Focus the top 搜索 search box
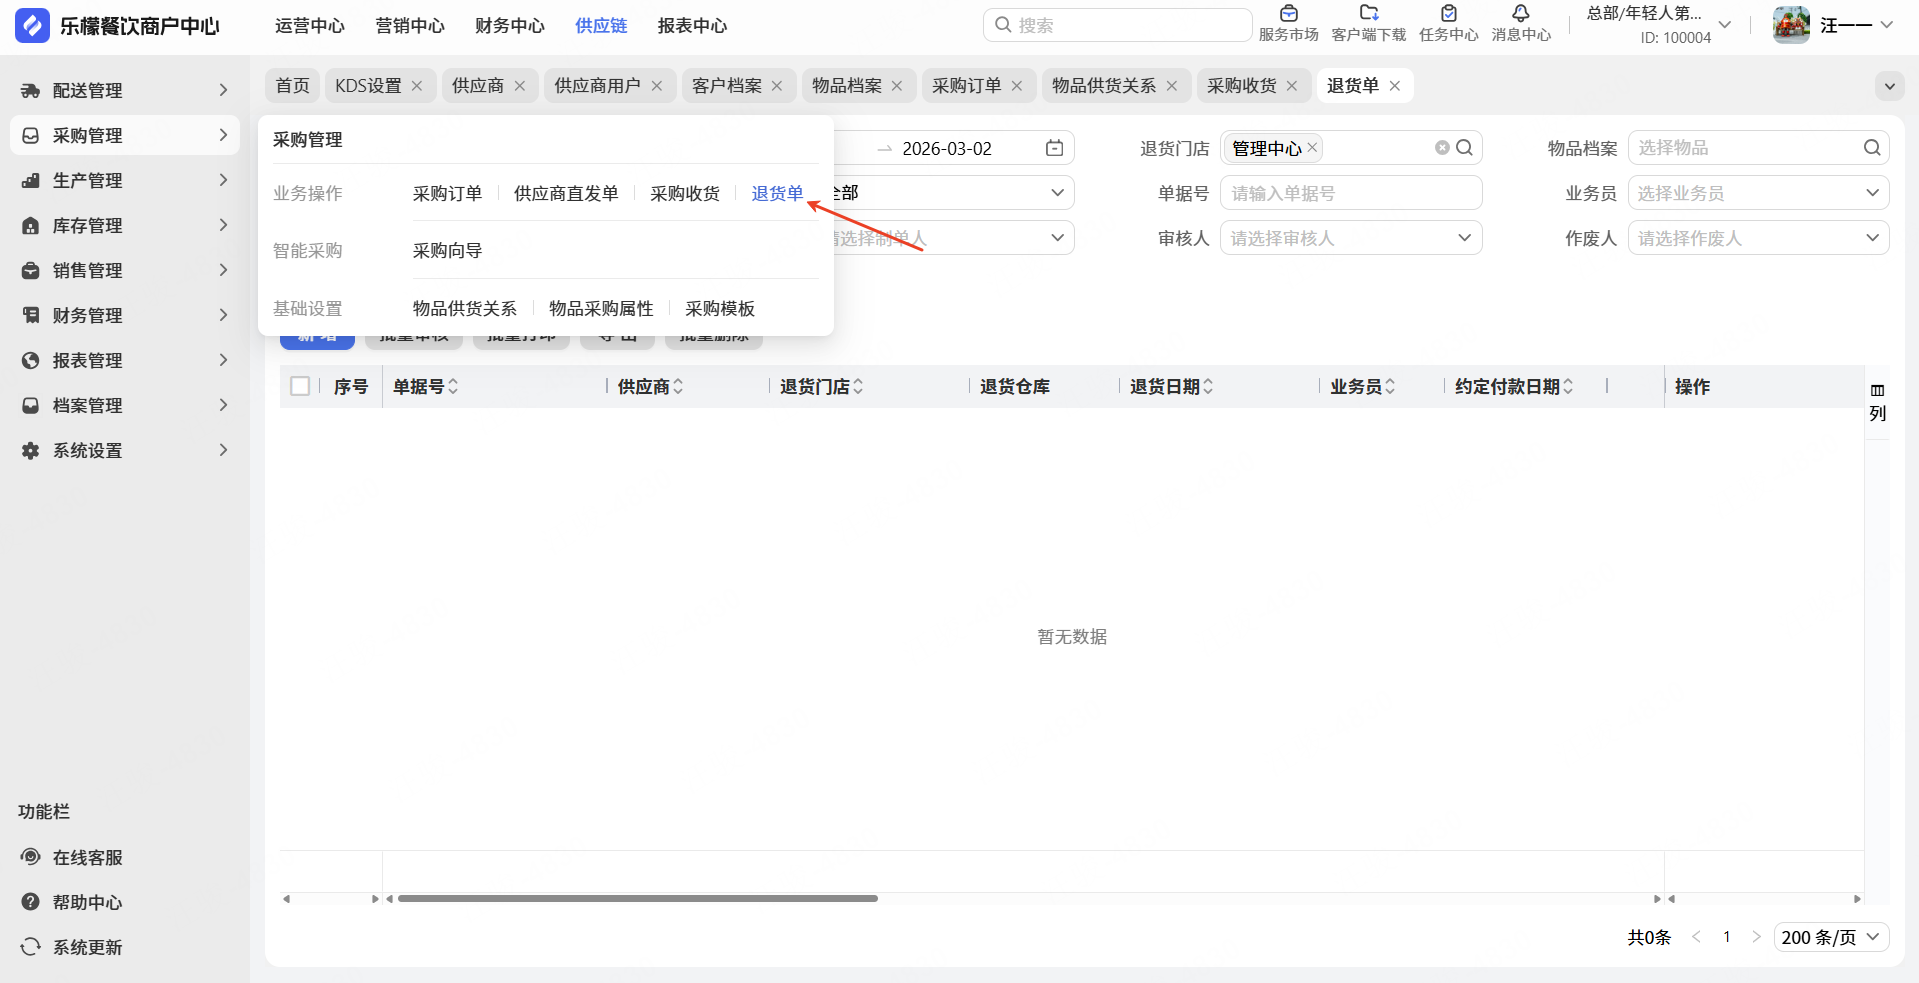This screenshot has width=1919, height=983. click(1118, 25)
